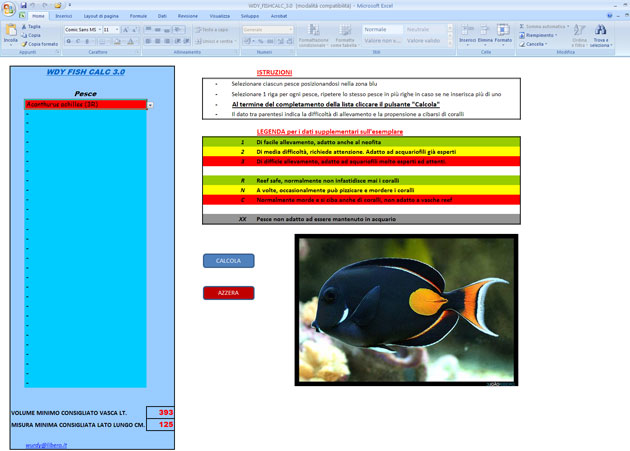Open the Layout di pagina tab
630x451 pixels.
coord(101,16)
